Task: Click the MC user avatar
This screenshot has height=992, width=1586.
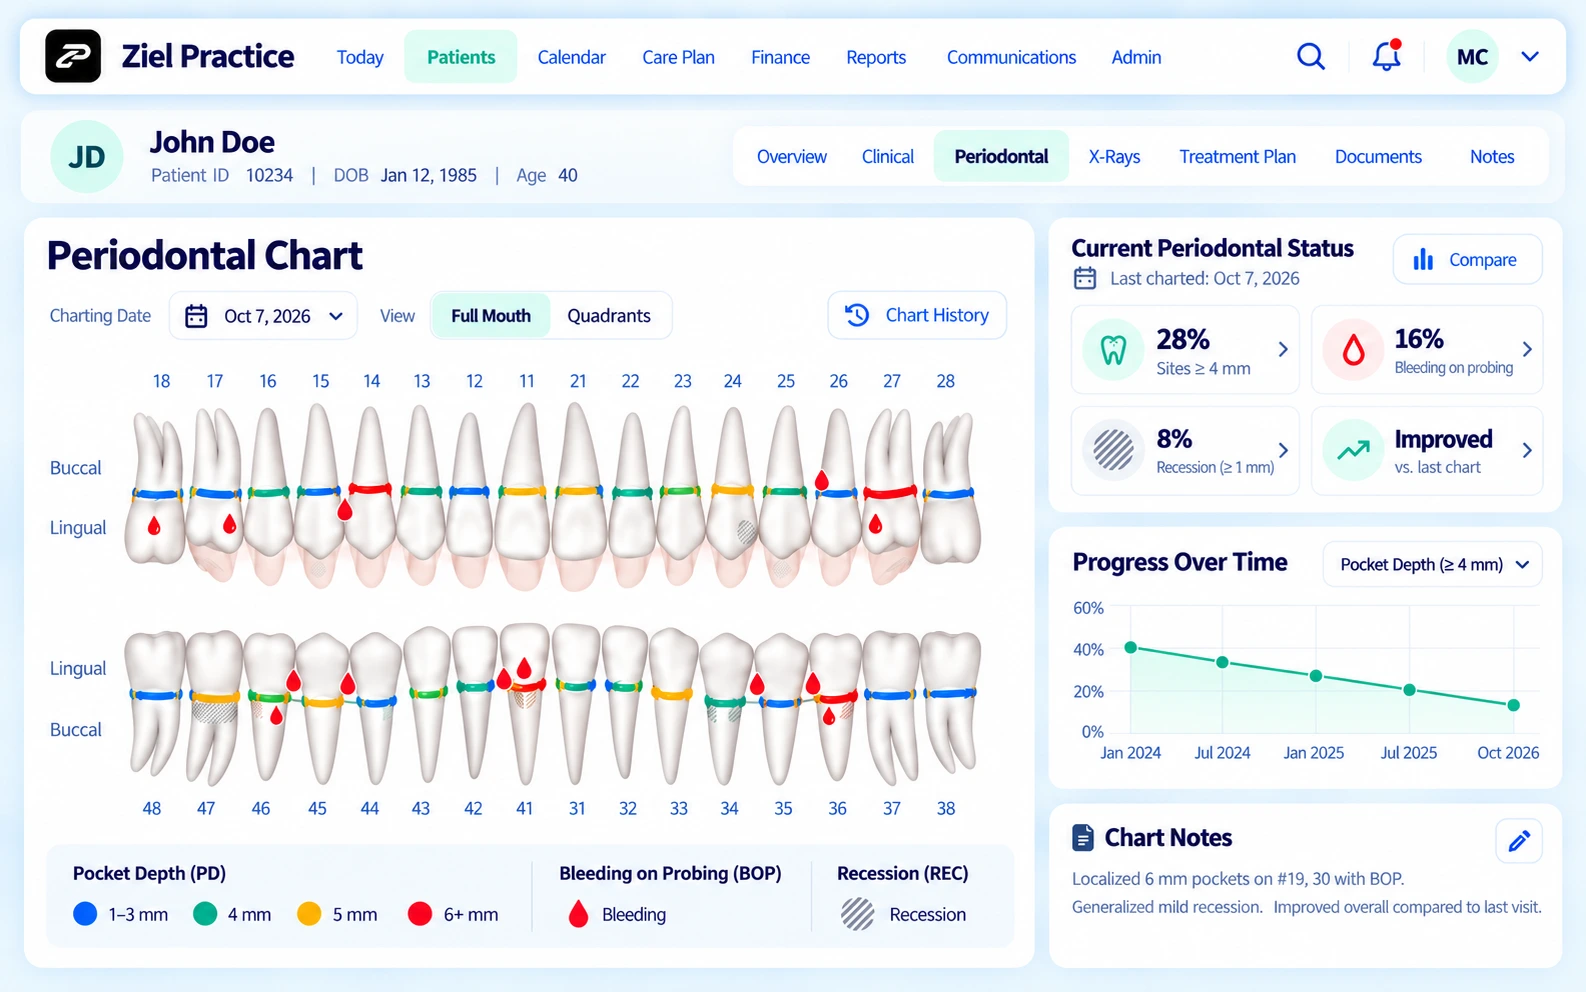Action: [1472, 57]
